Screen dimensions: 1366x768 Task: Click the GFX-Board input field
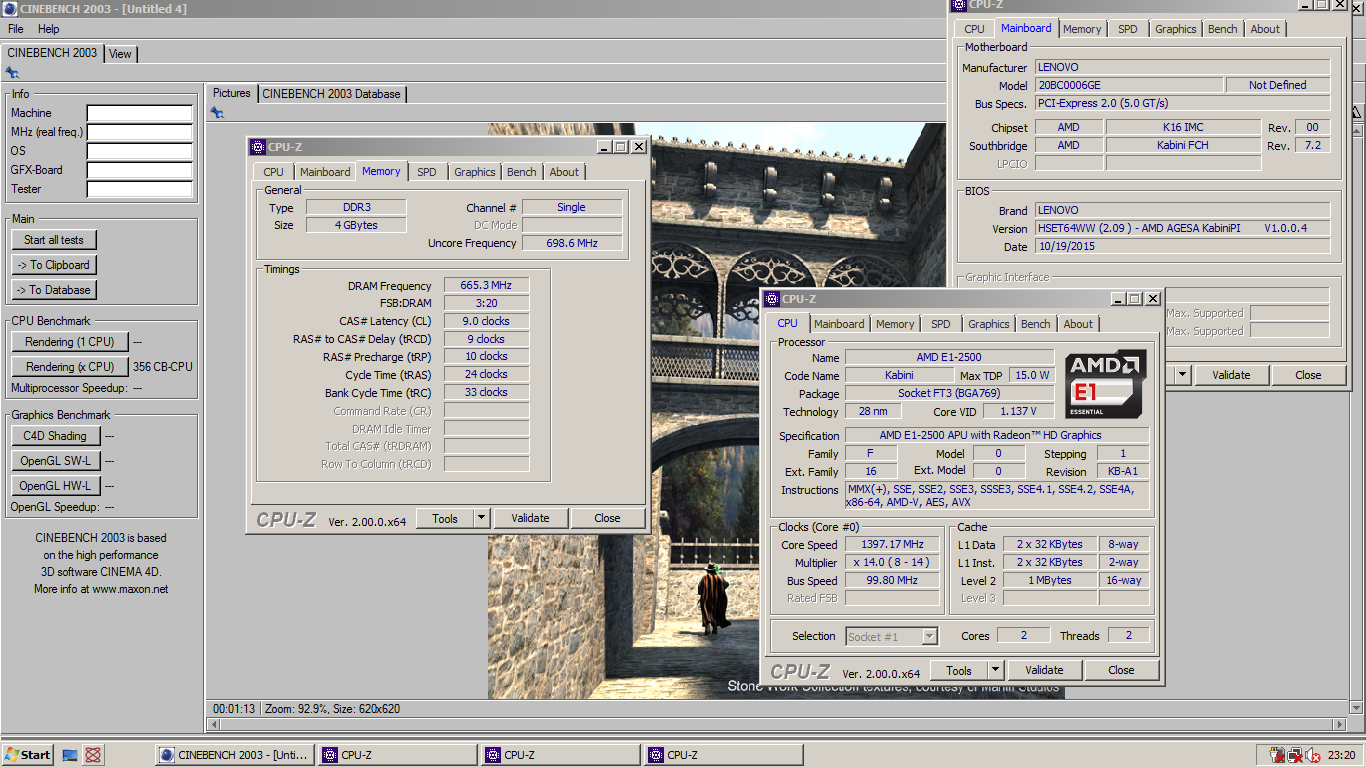tap(139, 170)
